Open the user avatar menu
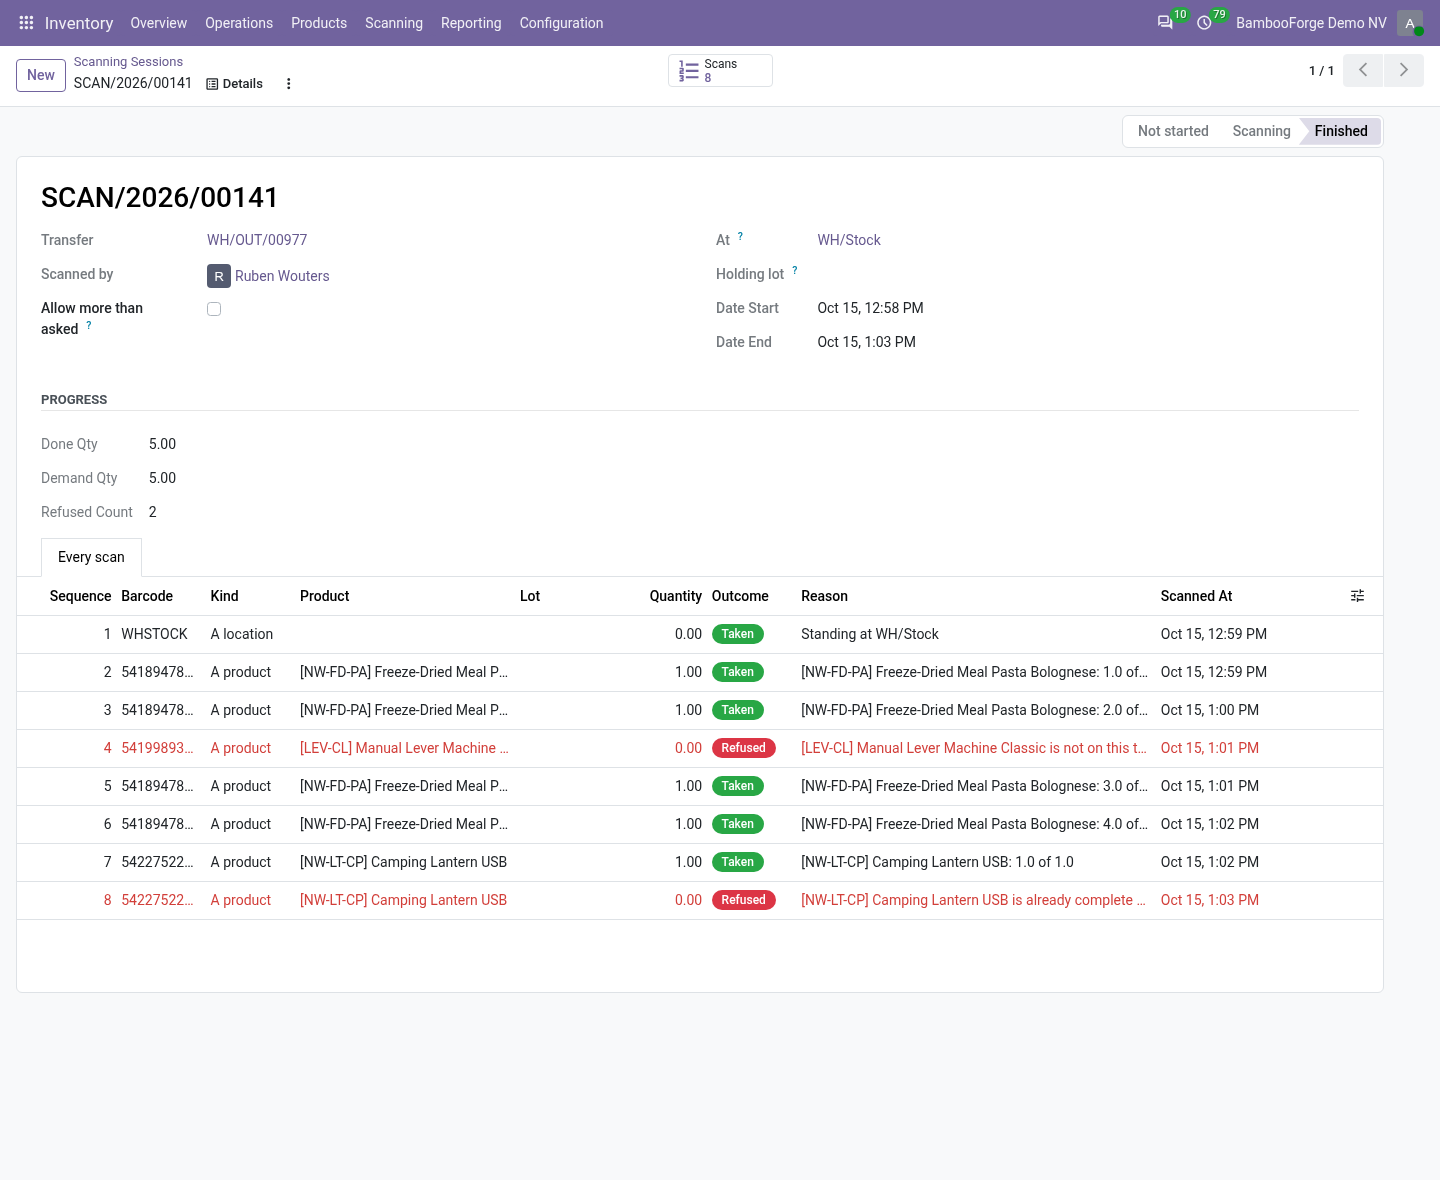 [1410, 23]
